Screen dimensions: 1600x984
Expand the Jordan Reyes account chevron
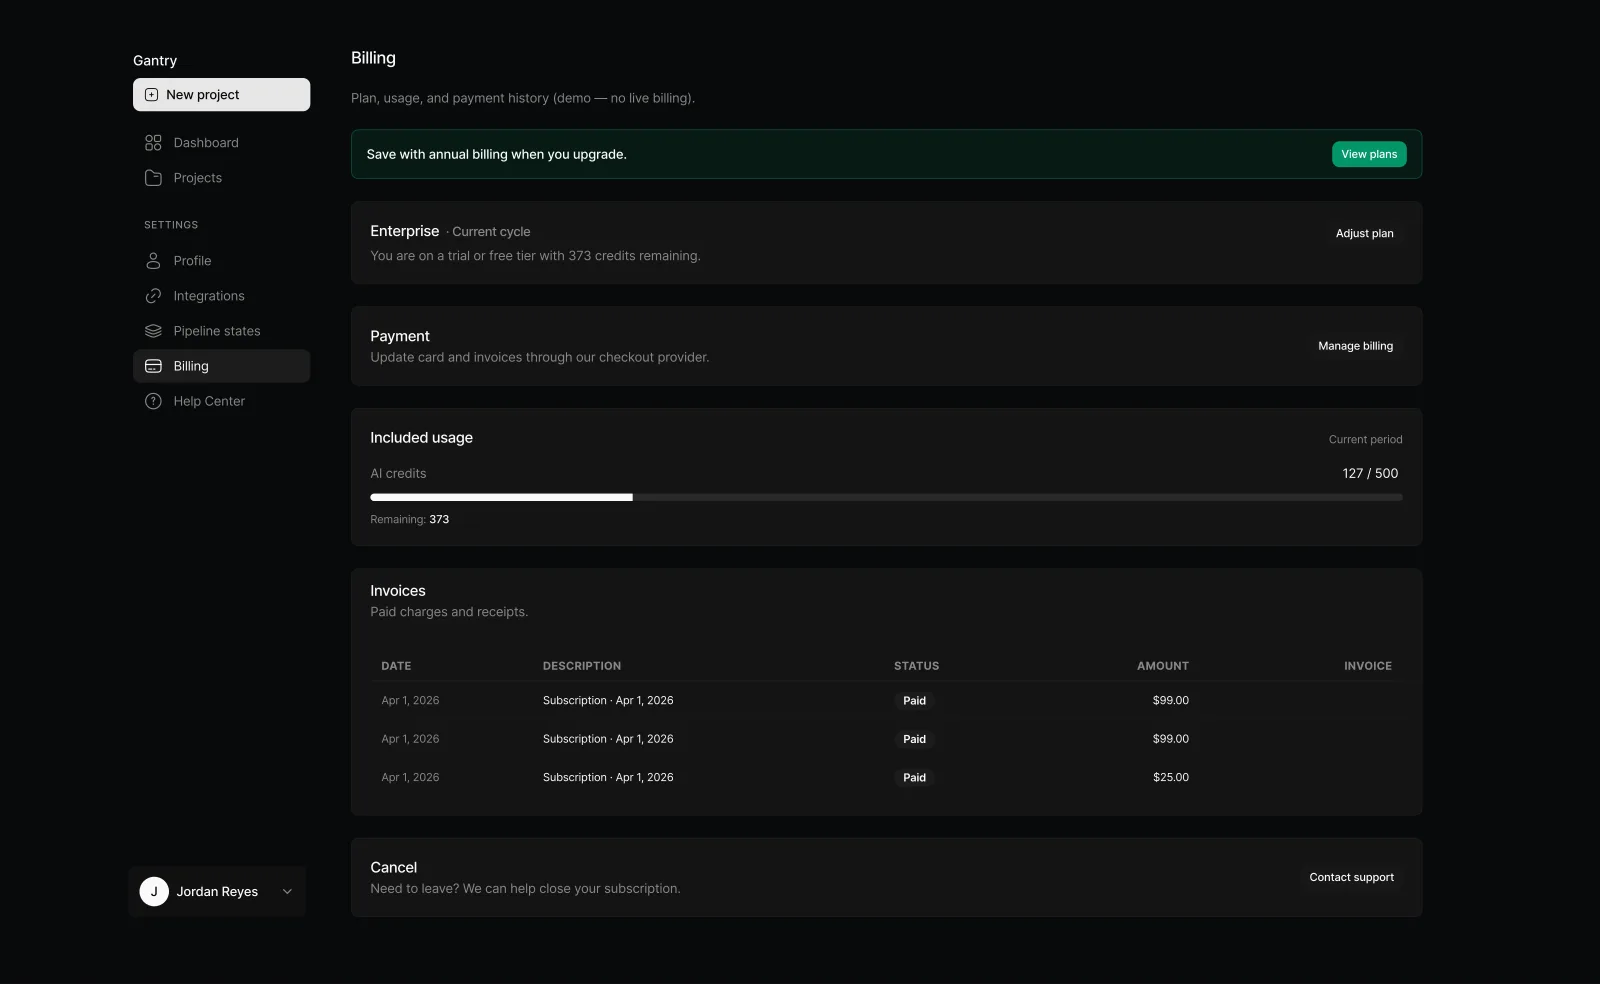click(x=287, y=892)
